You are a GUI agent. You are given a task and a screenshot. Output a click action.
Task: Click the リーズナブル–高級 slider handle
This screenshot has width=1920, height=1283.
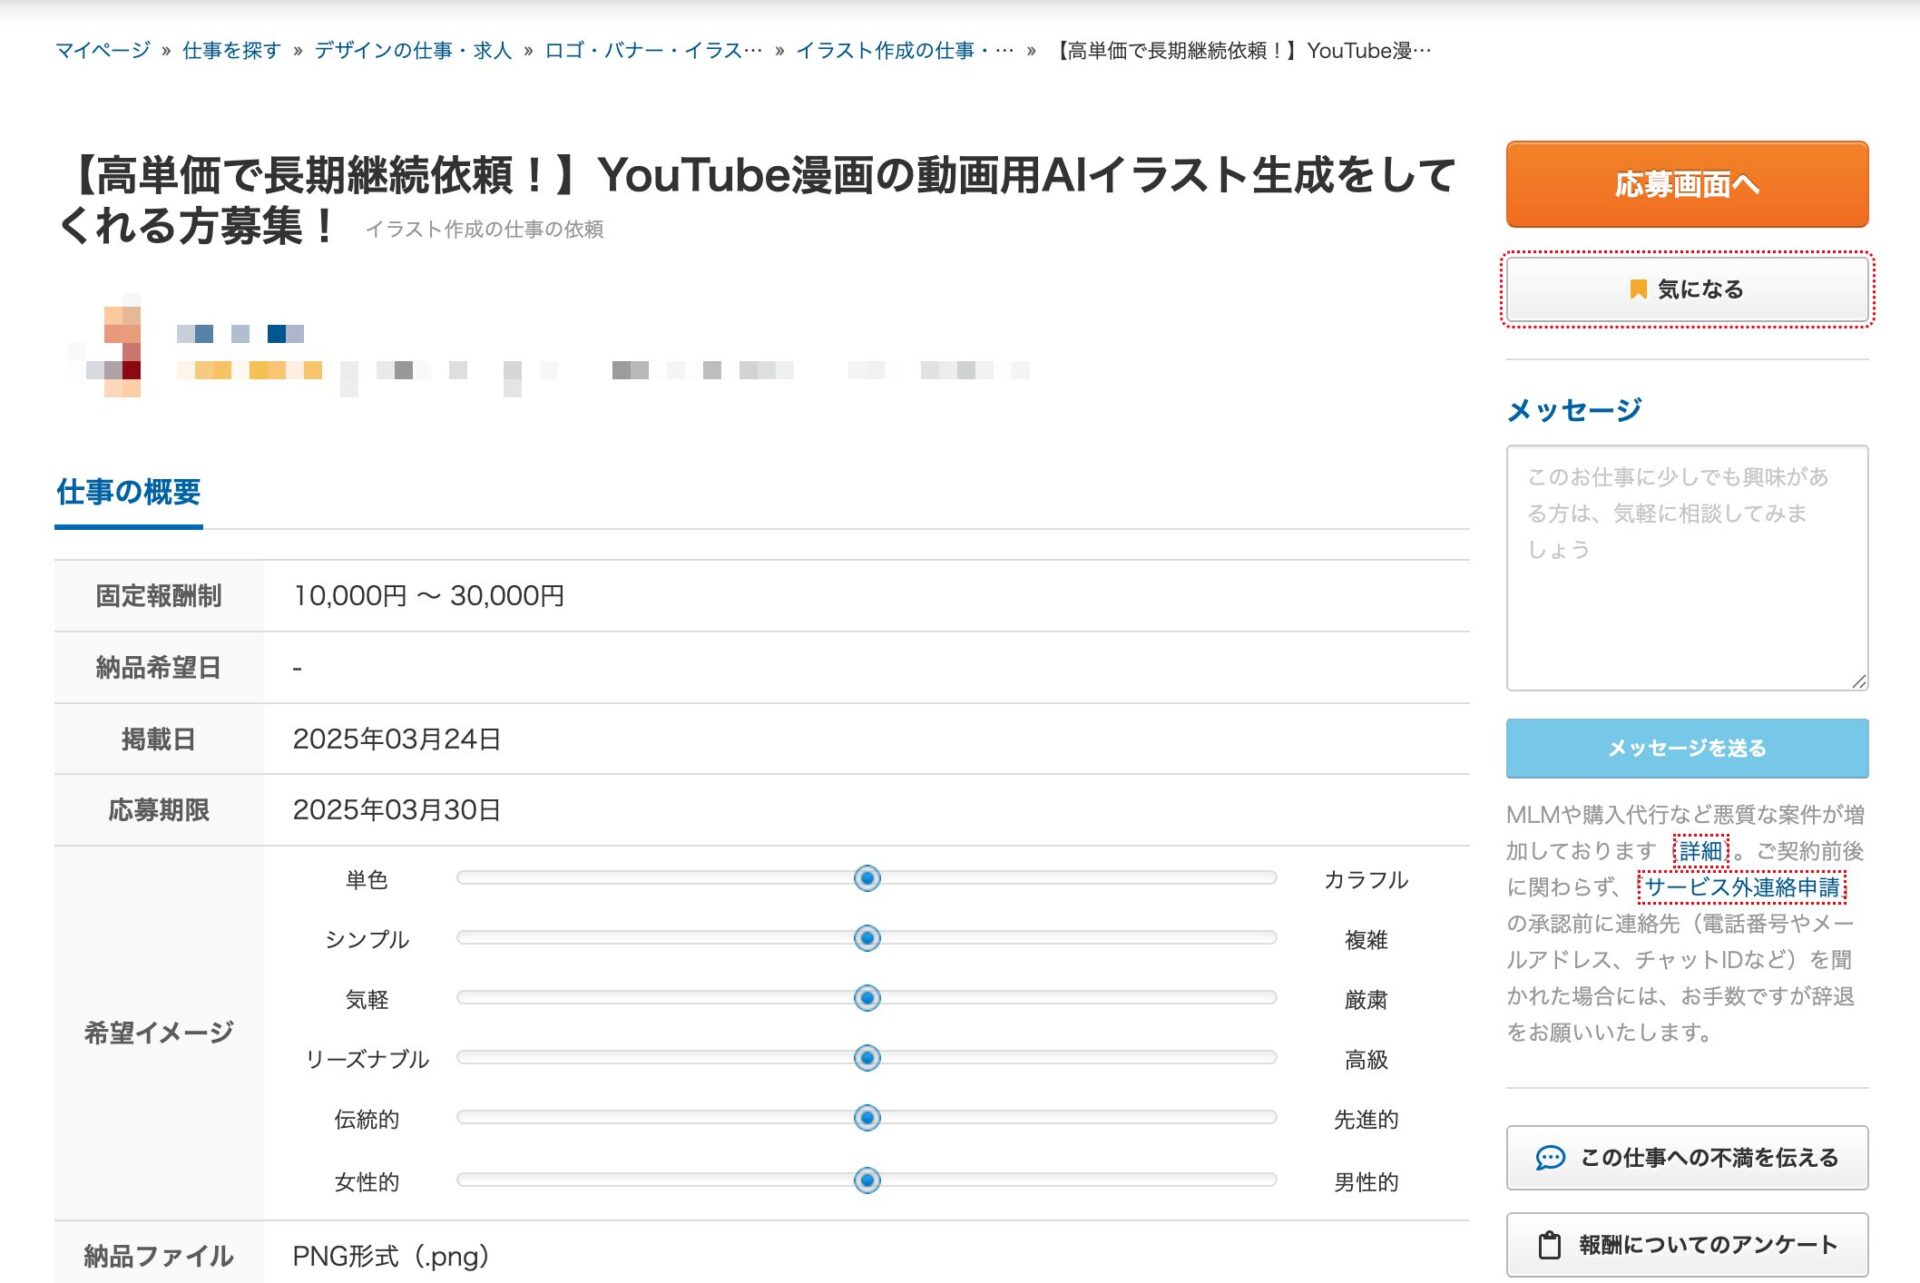point(867,1058)
